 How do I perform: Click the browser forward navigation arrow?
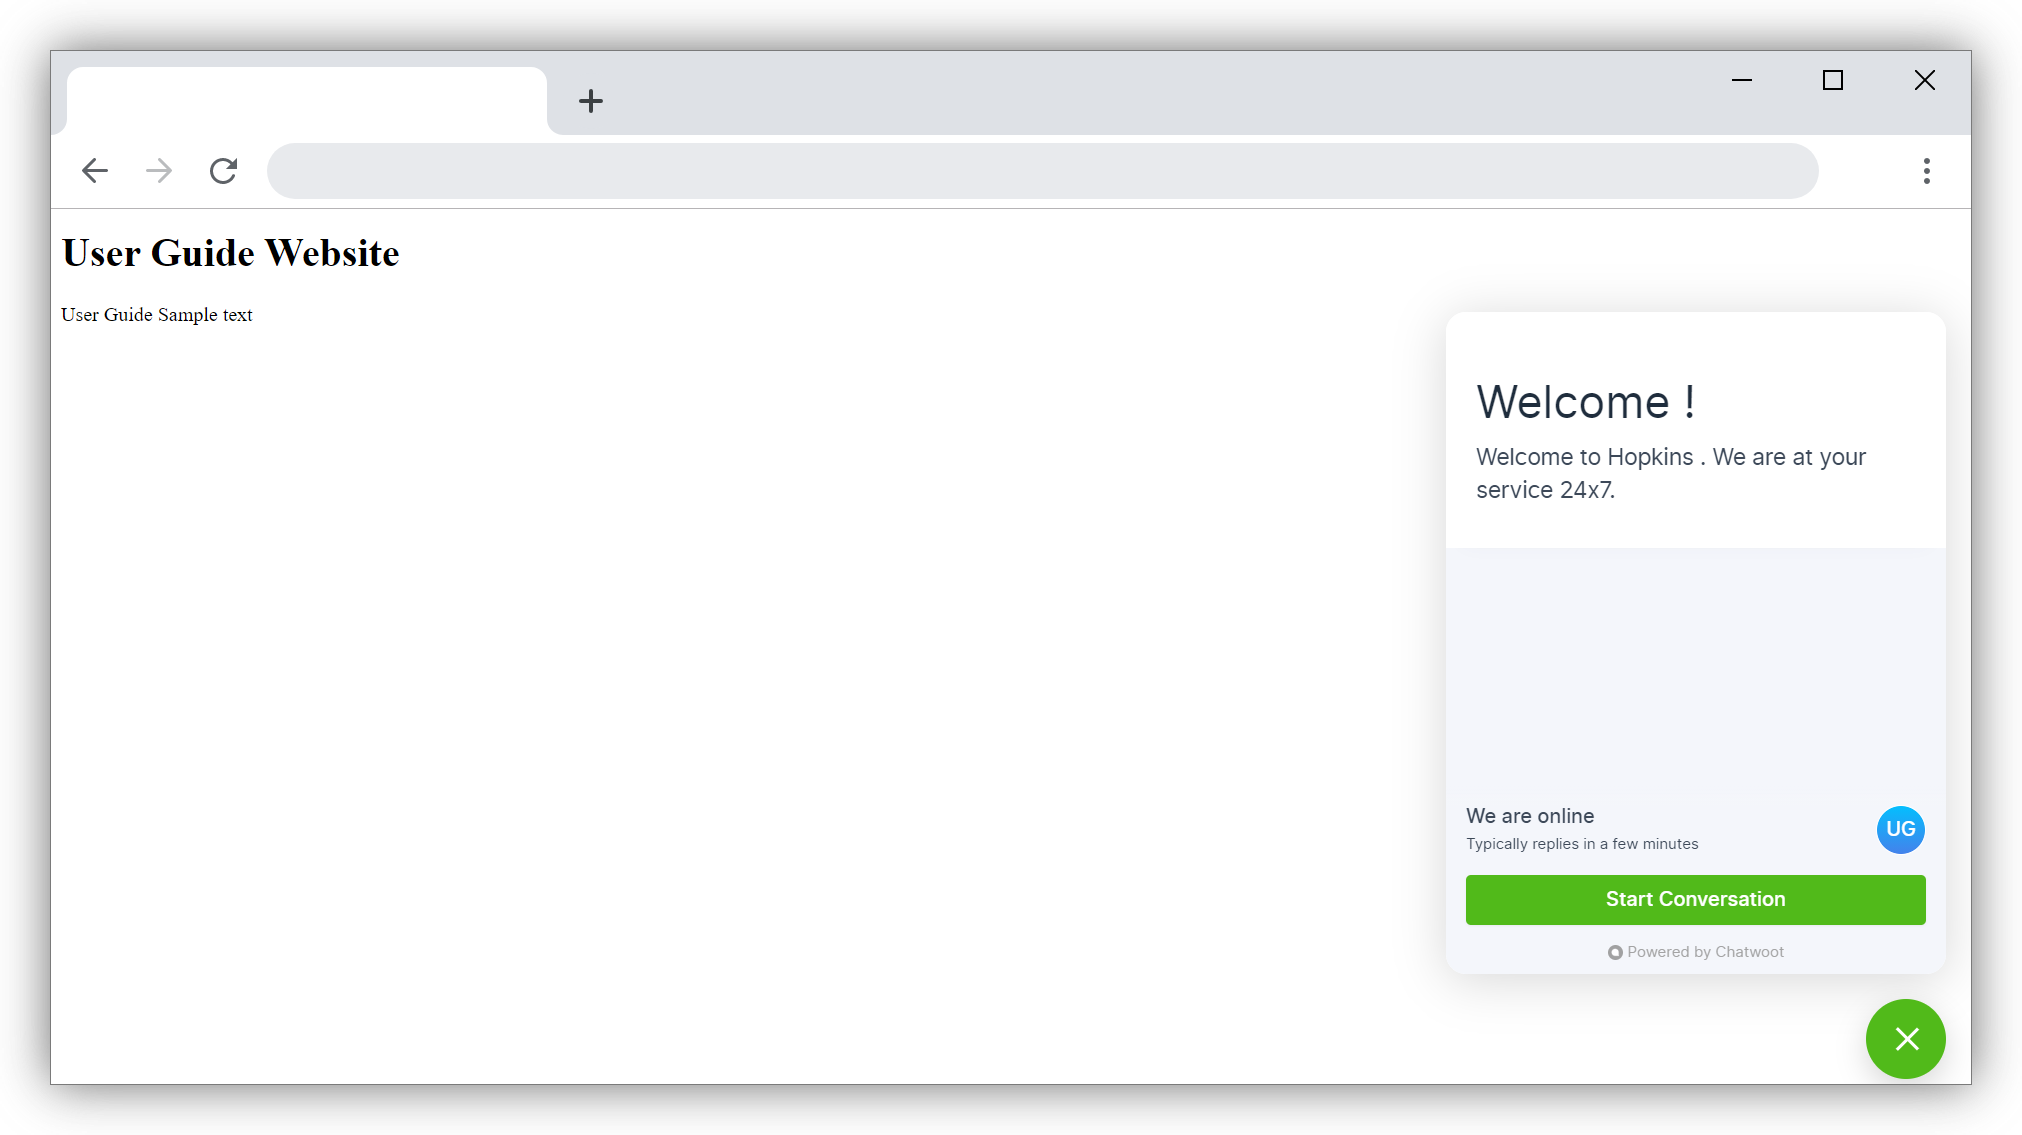pos(158,169)
